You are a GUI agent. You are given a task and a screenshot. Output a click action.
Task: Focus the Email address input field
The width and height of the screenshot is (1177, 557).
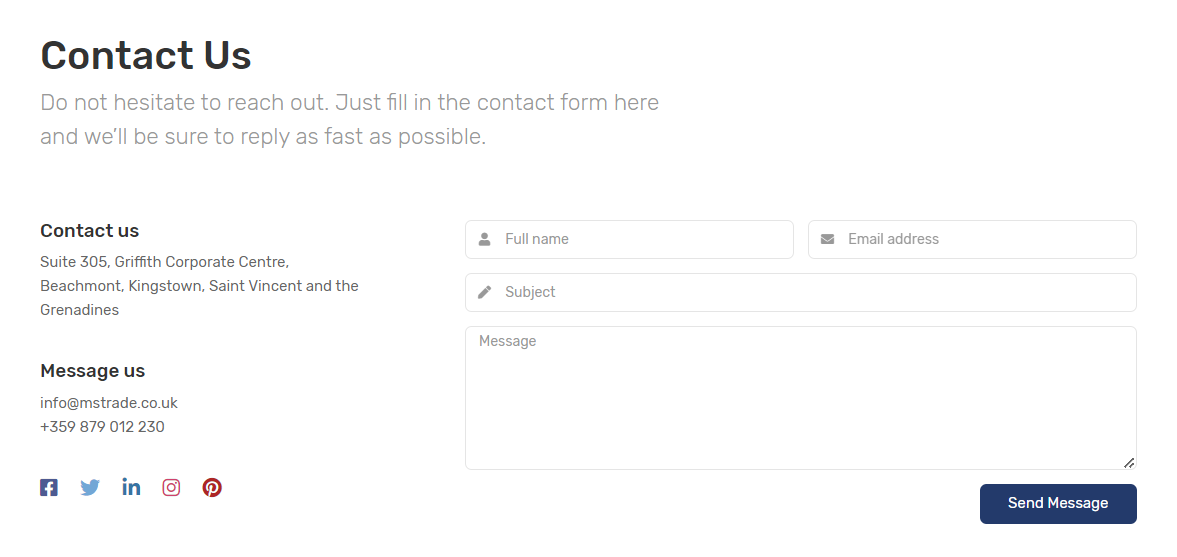(985, 240)
